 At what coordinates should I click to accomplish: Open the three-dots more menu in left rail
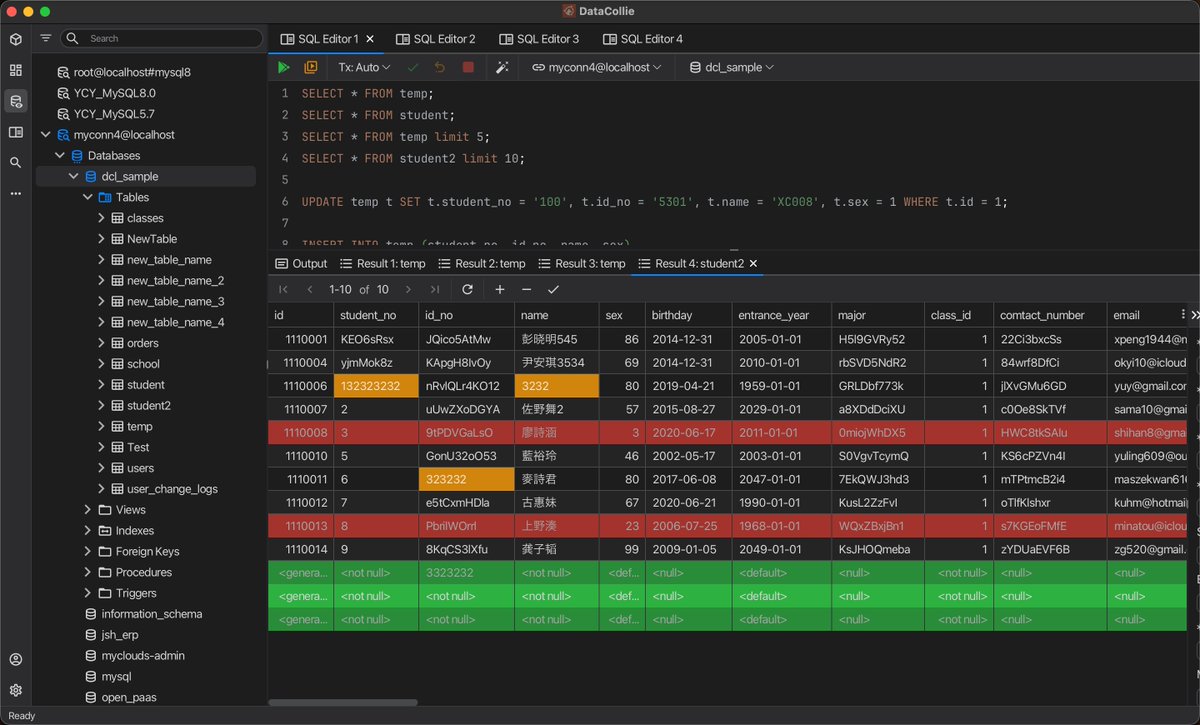(x=15, y=193)
